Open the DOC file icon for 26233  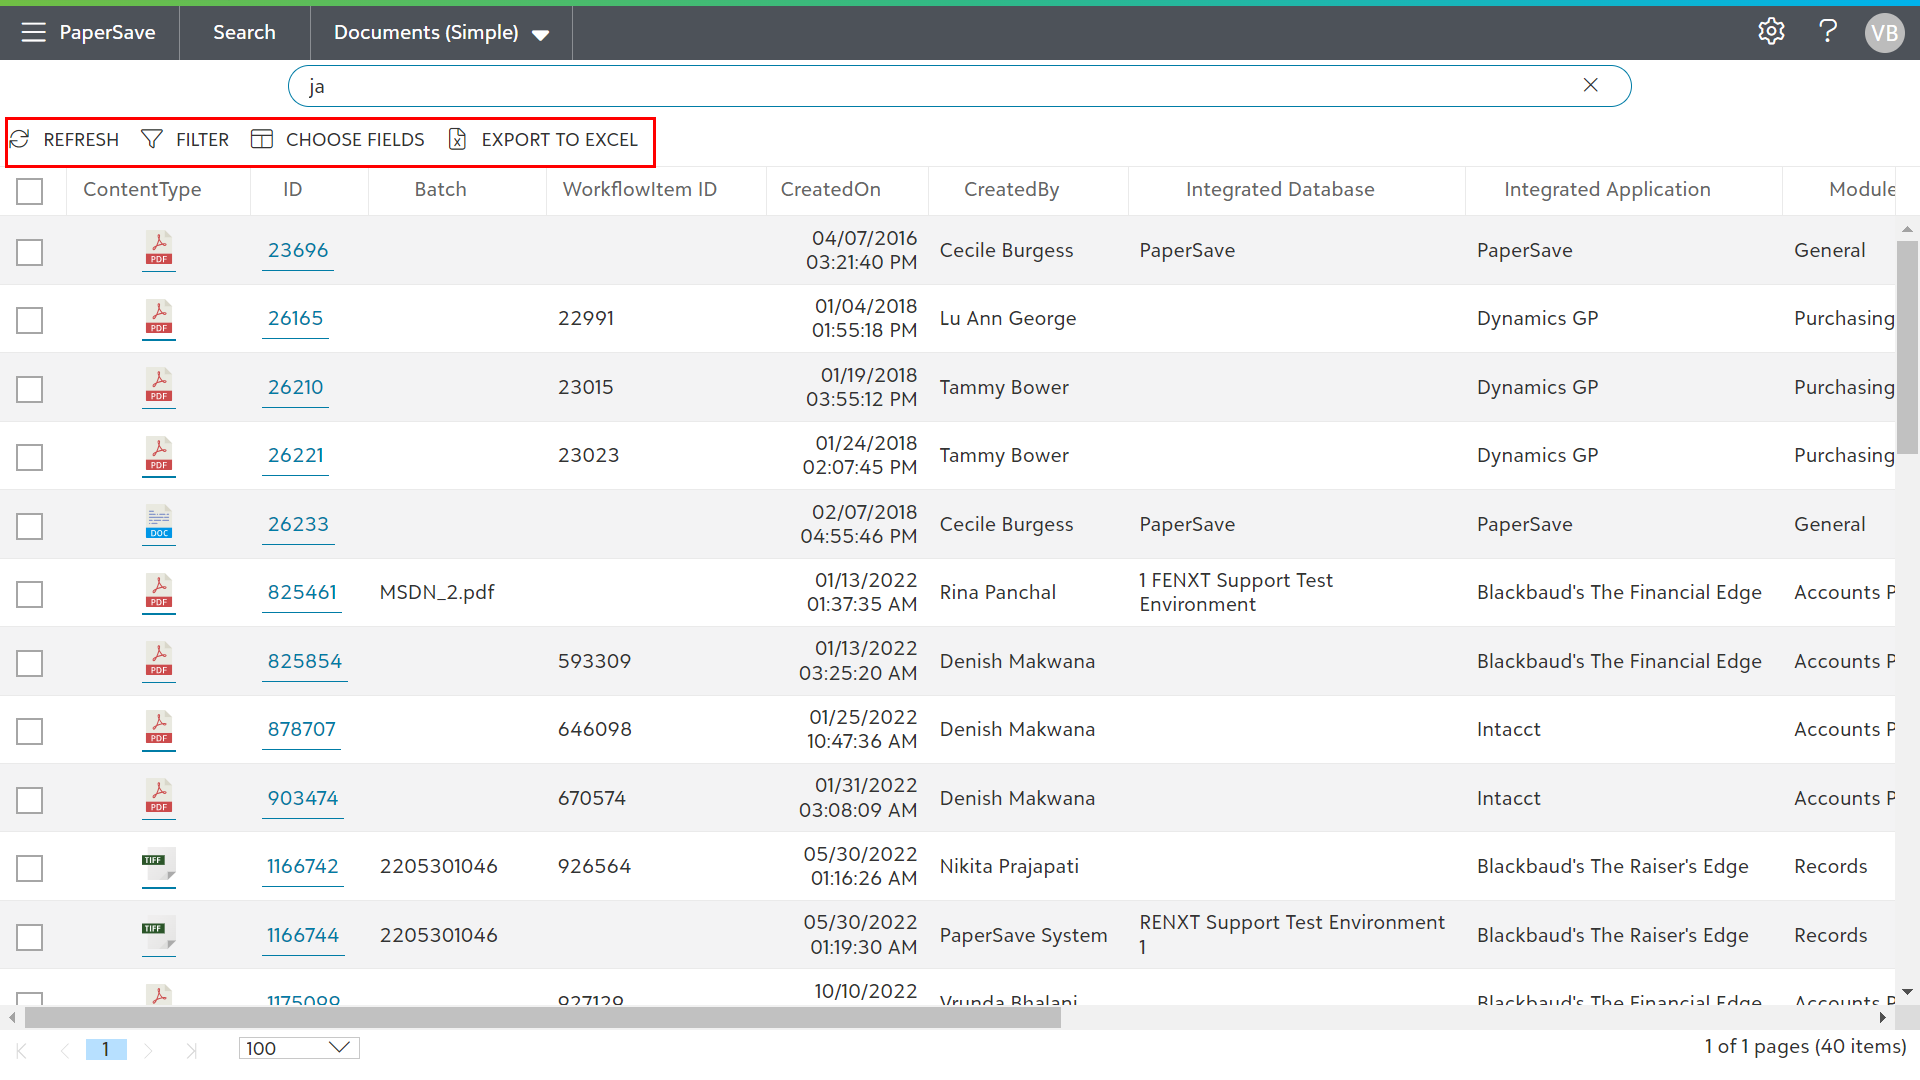pyautogui.click(x=158, y=523)
